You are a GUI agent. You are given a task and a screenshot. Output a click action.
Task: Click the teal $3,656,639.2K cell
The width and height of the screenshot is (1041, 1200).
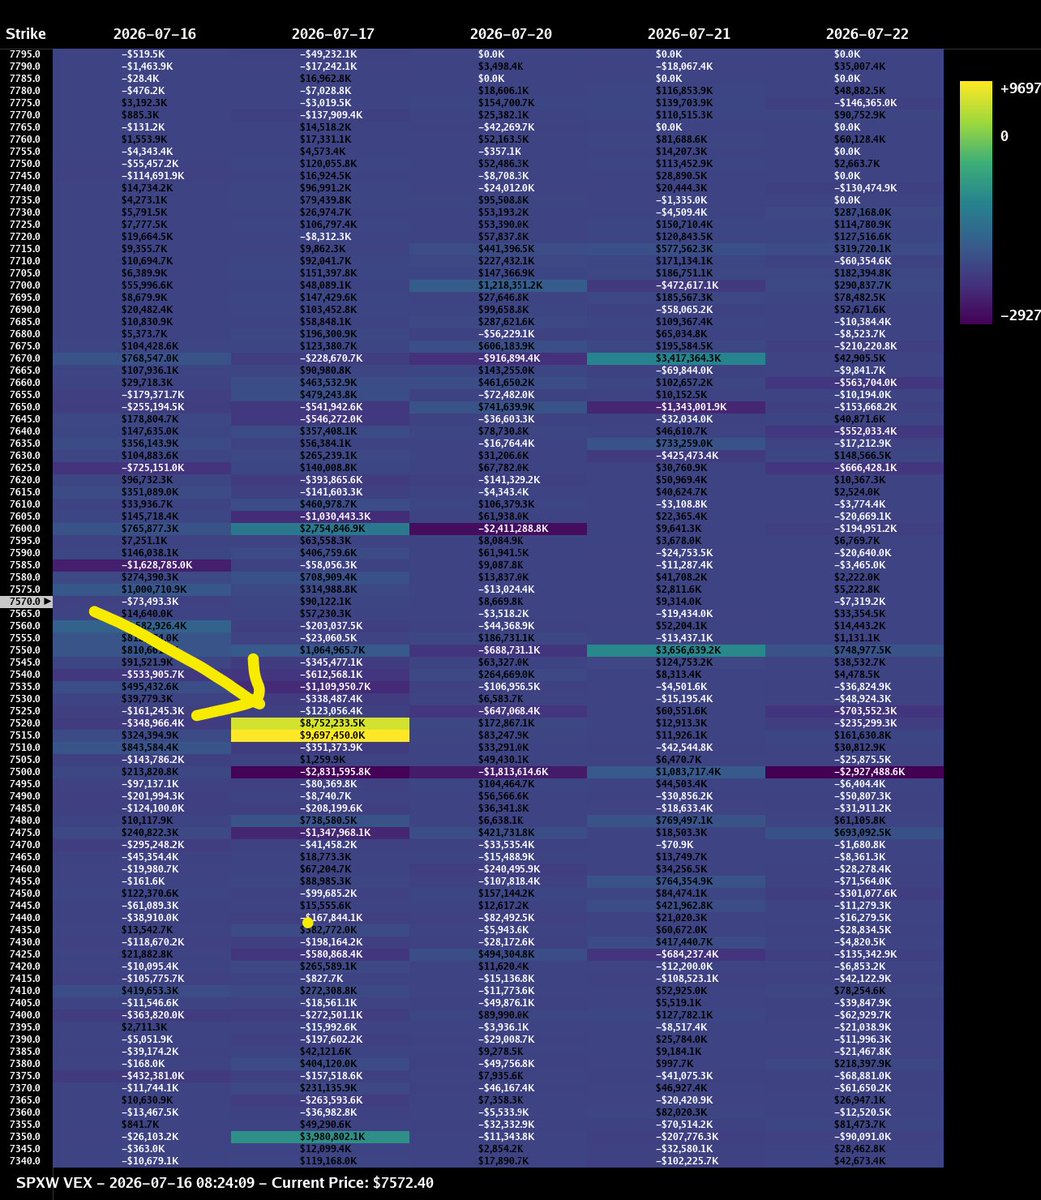coord(677,650)
